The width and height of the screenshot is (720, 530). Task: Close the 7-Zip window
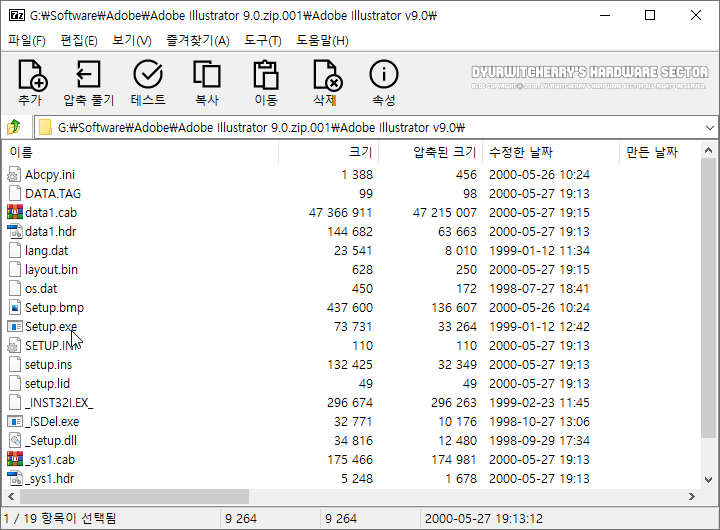pos(696,15)
